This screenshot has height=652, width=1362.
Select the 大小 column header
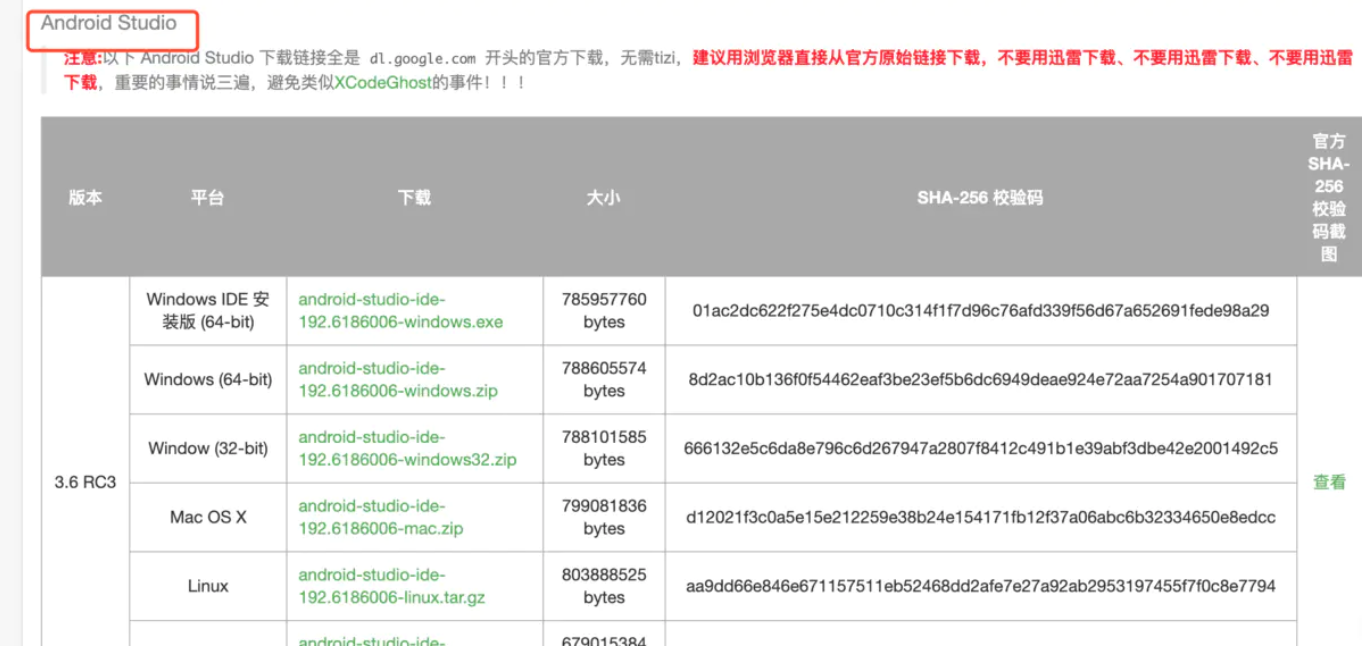603,198
